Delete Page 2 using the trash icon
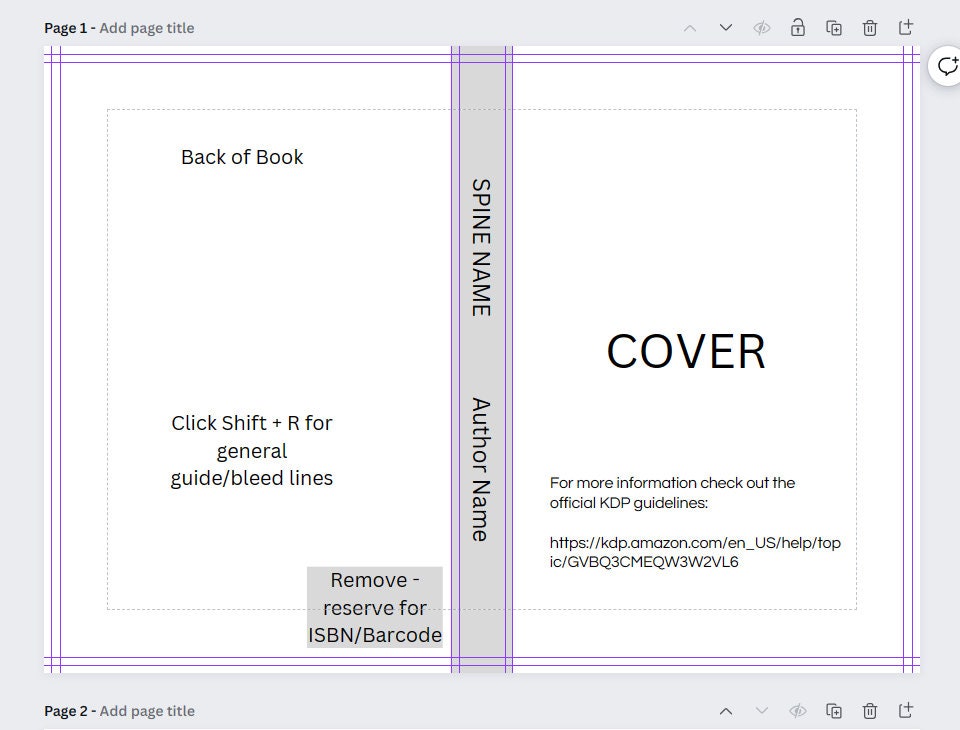The height and width of the screenshot is (730, 960). 869,710
